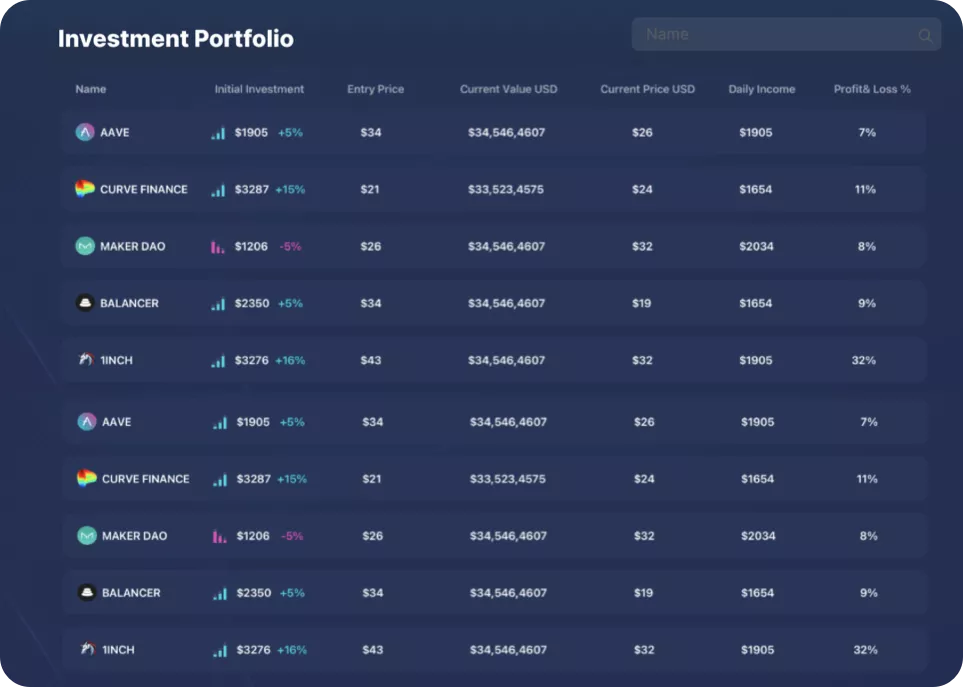Click the pink declining chart icon in first Maker DAO row
Screen dimensions: 963x687
(217, 247)
